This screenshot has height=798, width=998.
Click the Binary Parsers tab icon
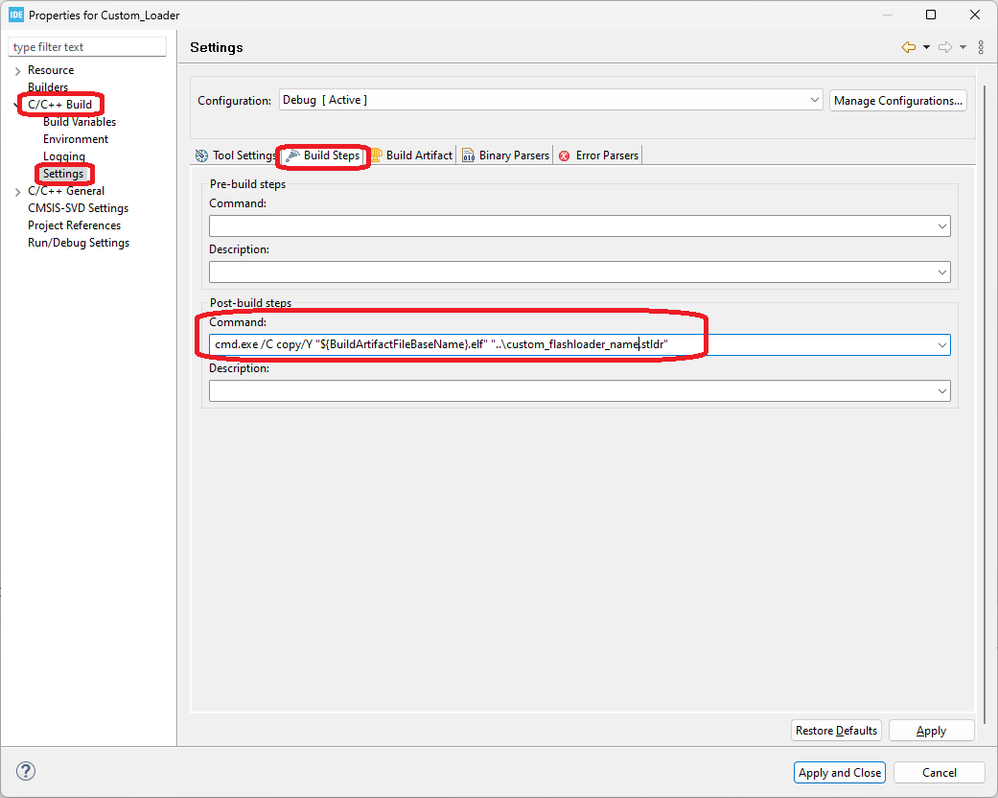coord(468,156)
